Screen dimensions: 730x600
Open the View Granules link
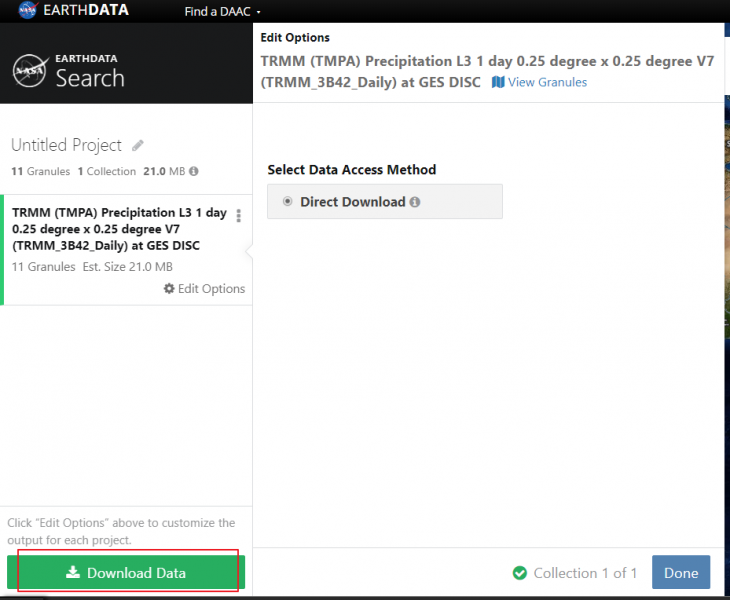click(539, 82)
